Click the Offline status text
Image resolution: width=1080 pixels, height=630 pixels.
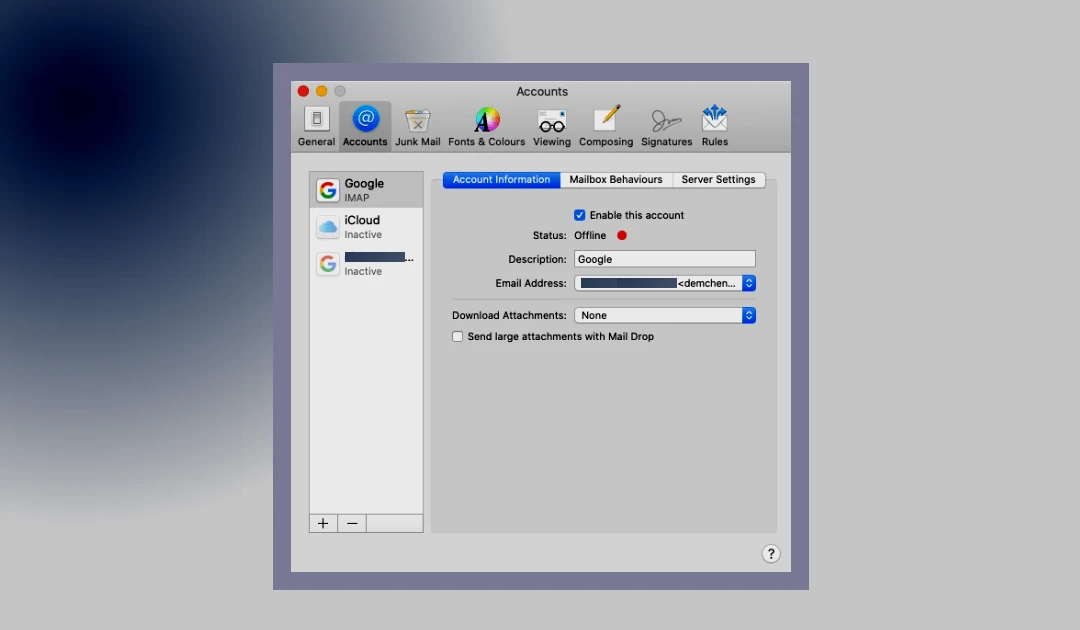pyautogui.click(x=590, y=235)
